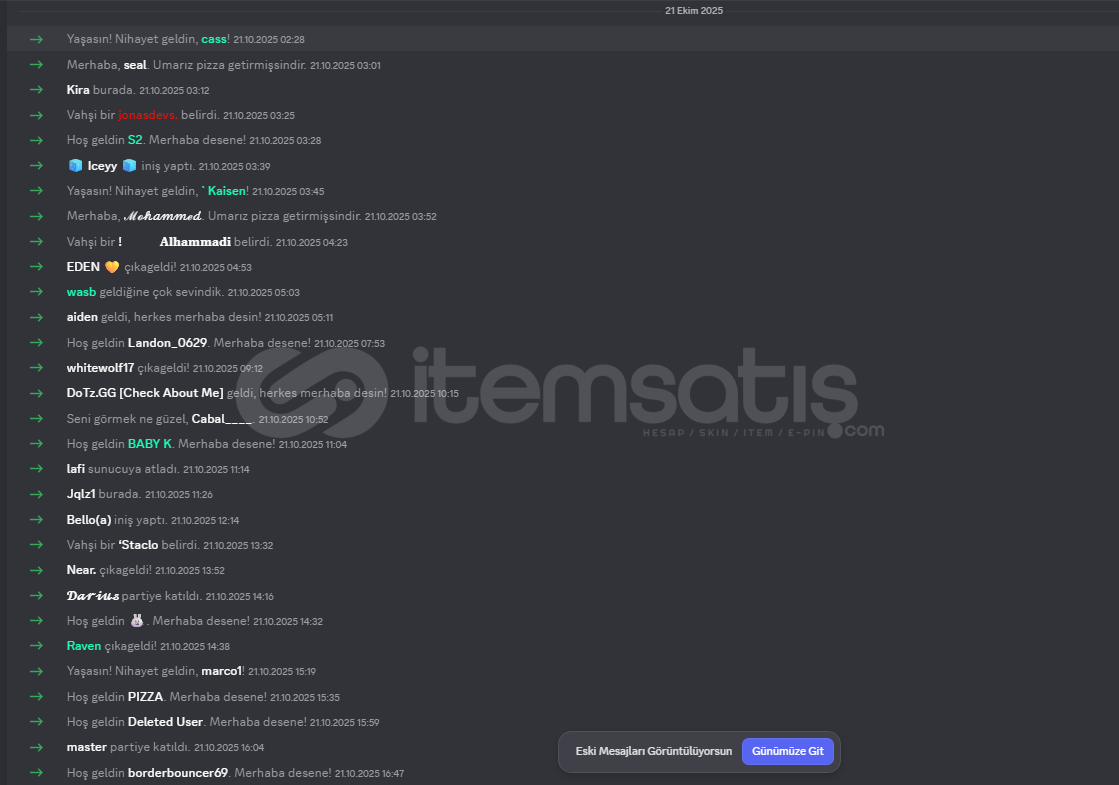Click the Günümüze Git button
The height and width of the screenshot is (785, 1119).
(787, 751)
